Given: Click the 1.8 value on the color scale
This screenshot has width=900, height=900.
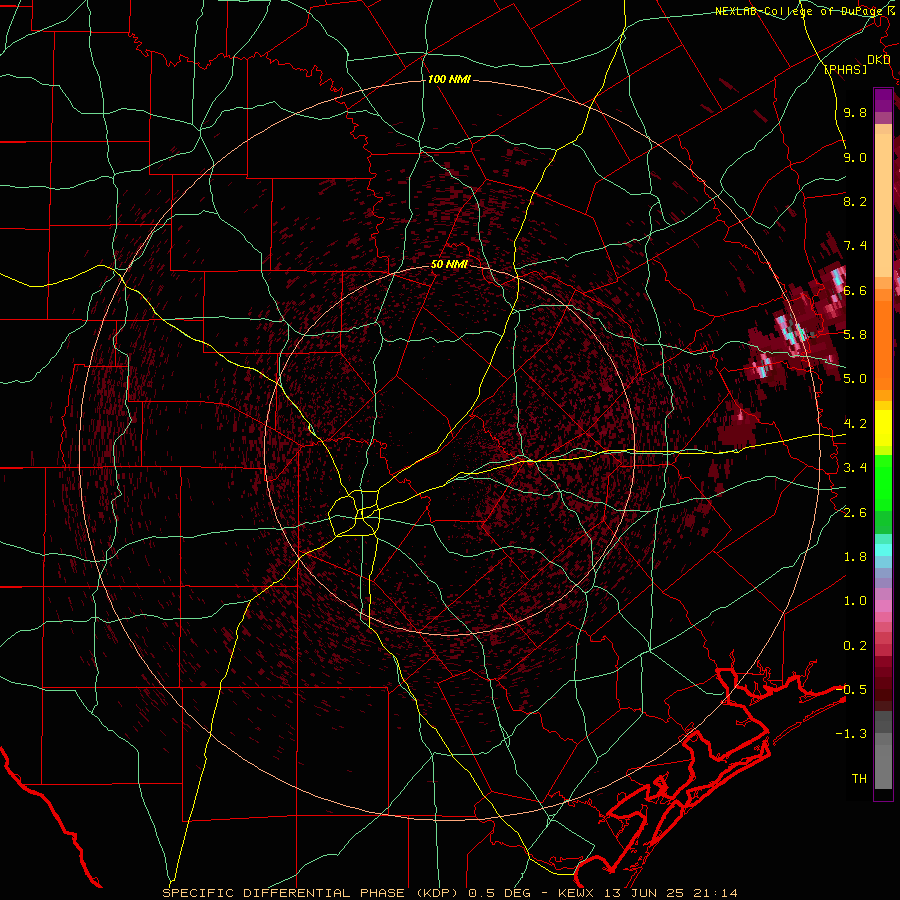Looking at the screenshot, I should tap(855, 556).
